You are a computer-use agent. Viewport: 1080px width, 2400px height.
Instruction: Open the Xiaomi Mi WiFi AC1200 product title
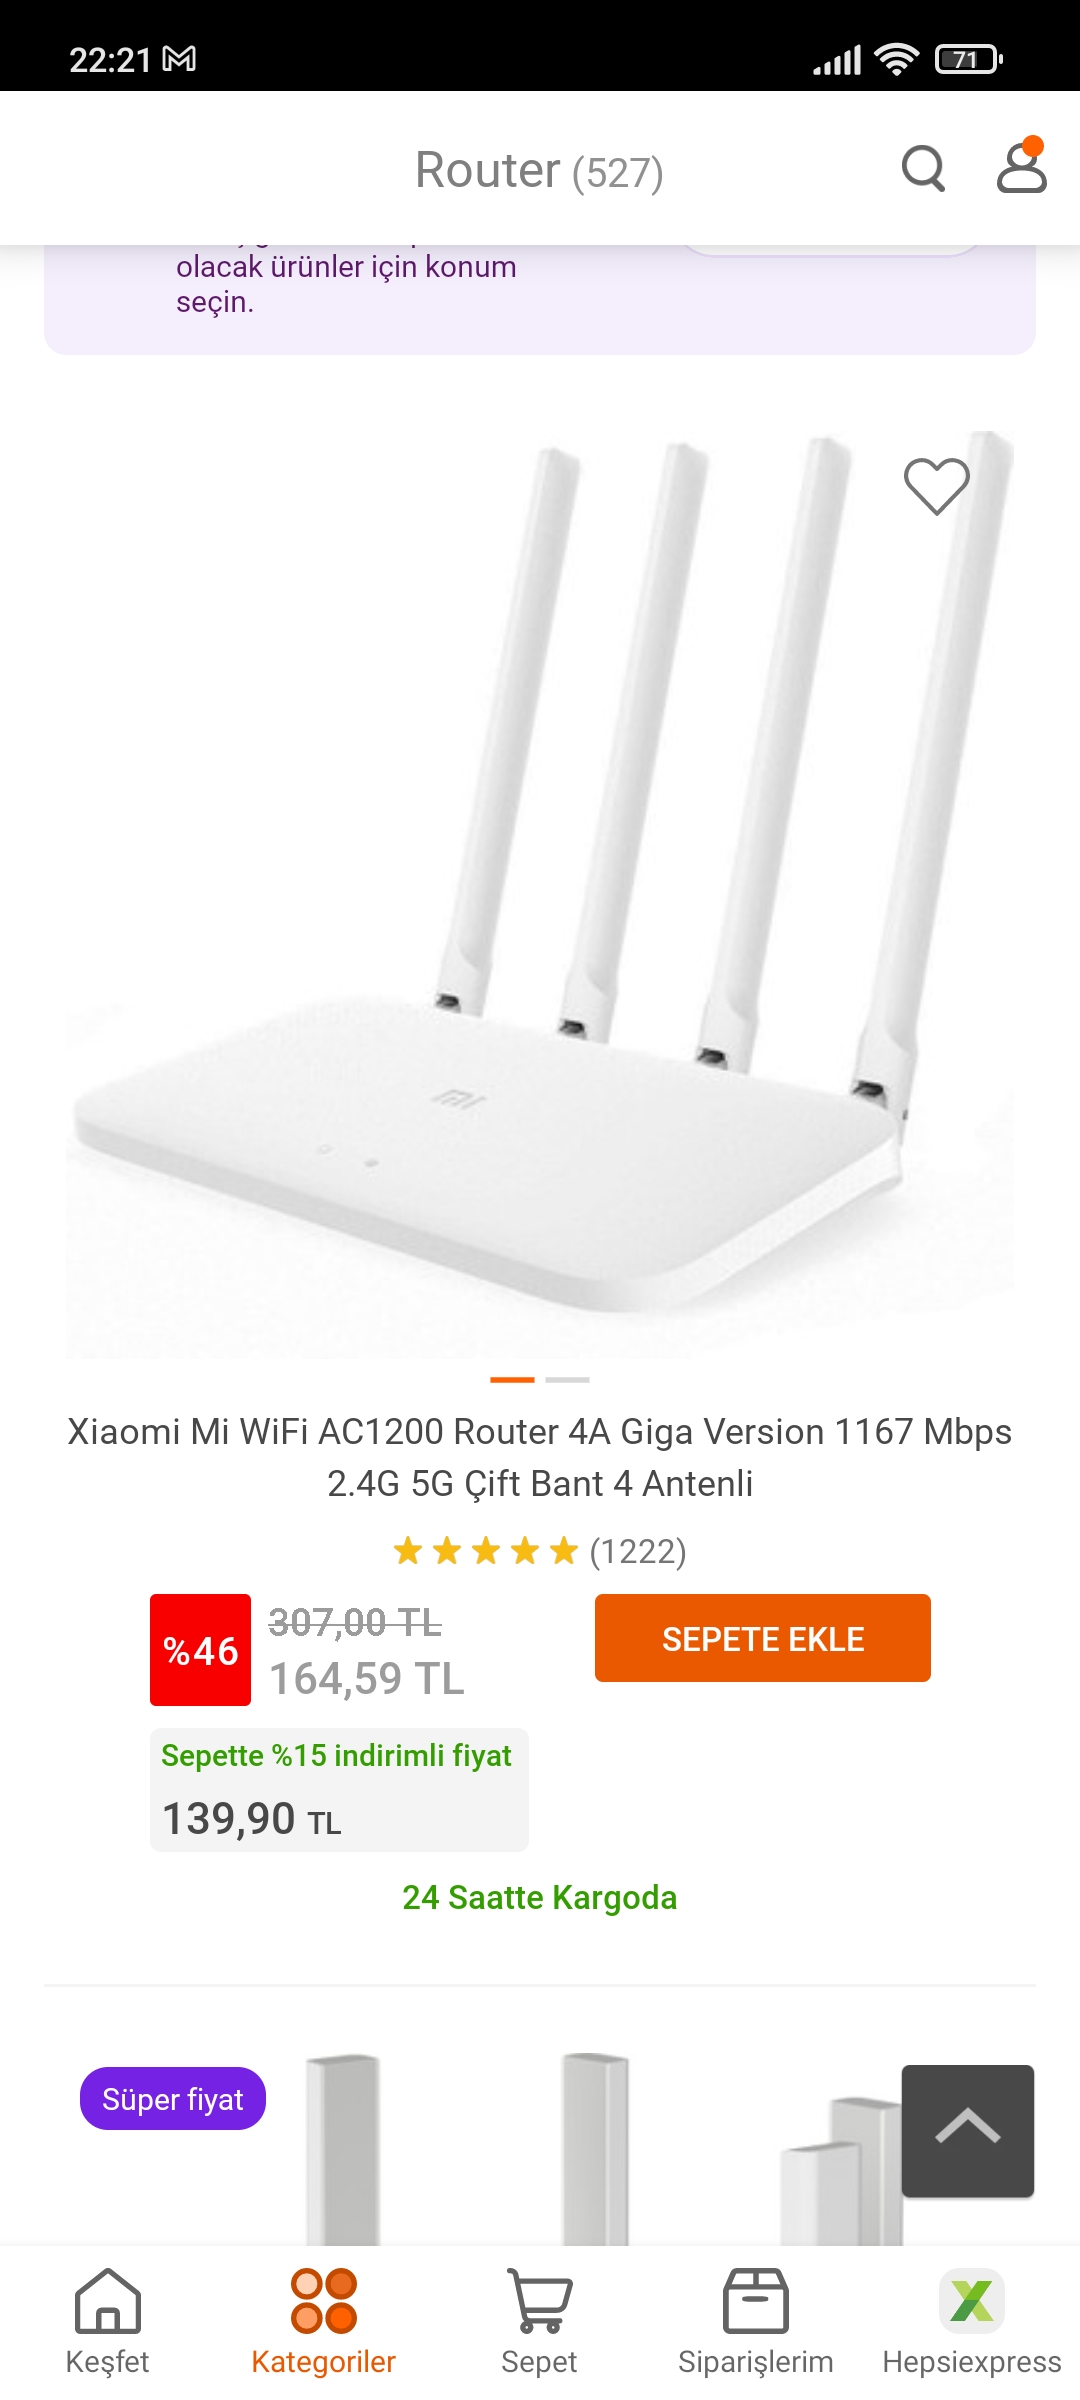pyautogui.click(x=540, y=1457)
